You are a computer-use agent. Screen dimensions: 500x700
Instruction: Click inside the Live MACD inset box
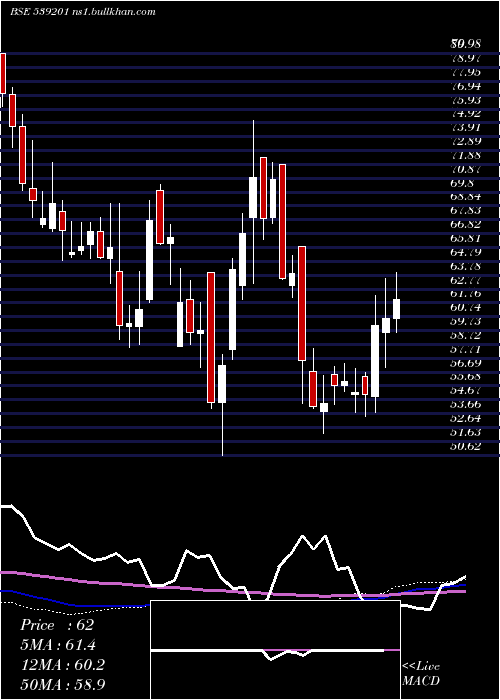(275, 650)
